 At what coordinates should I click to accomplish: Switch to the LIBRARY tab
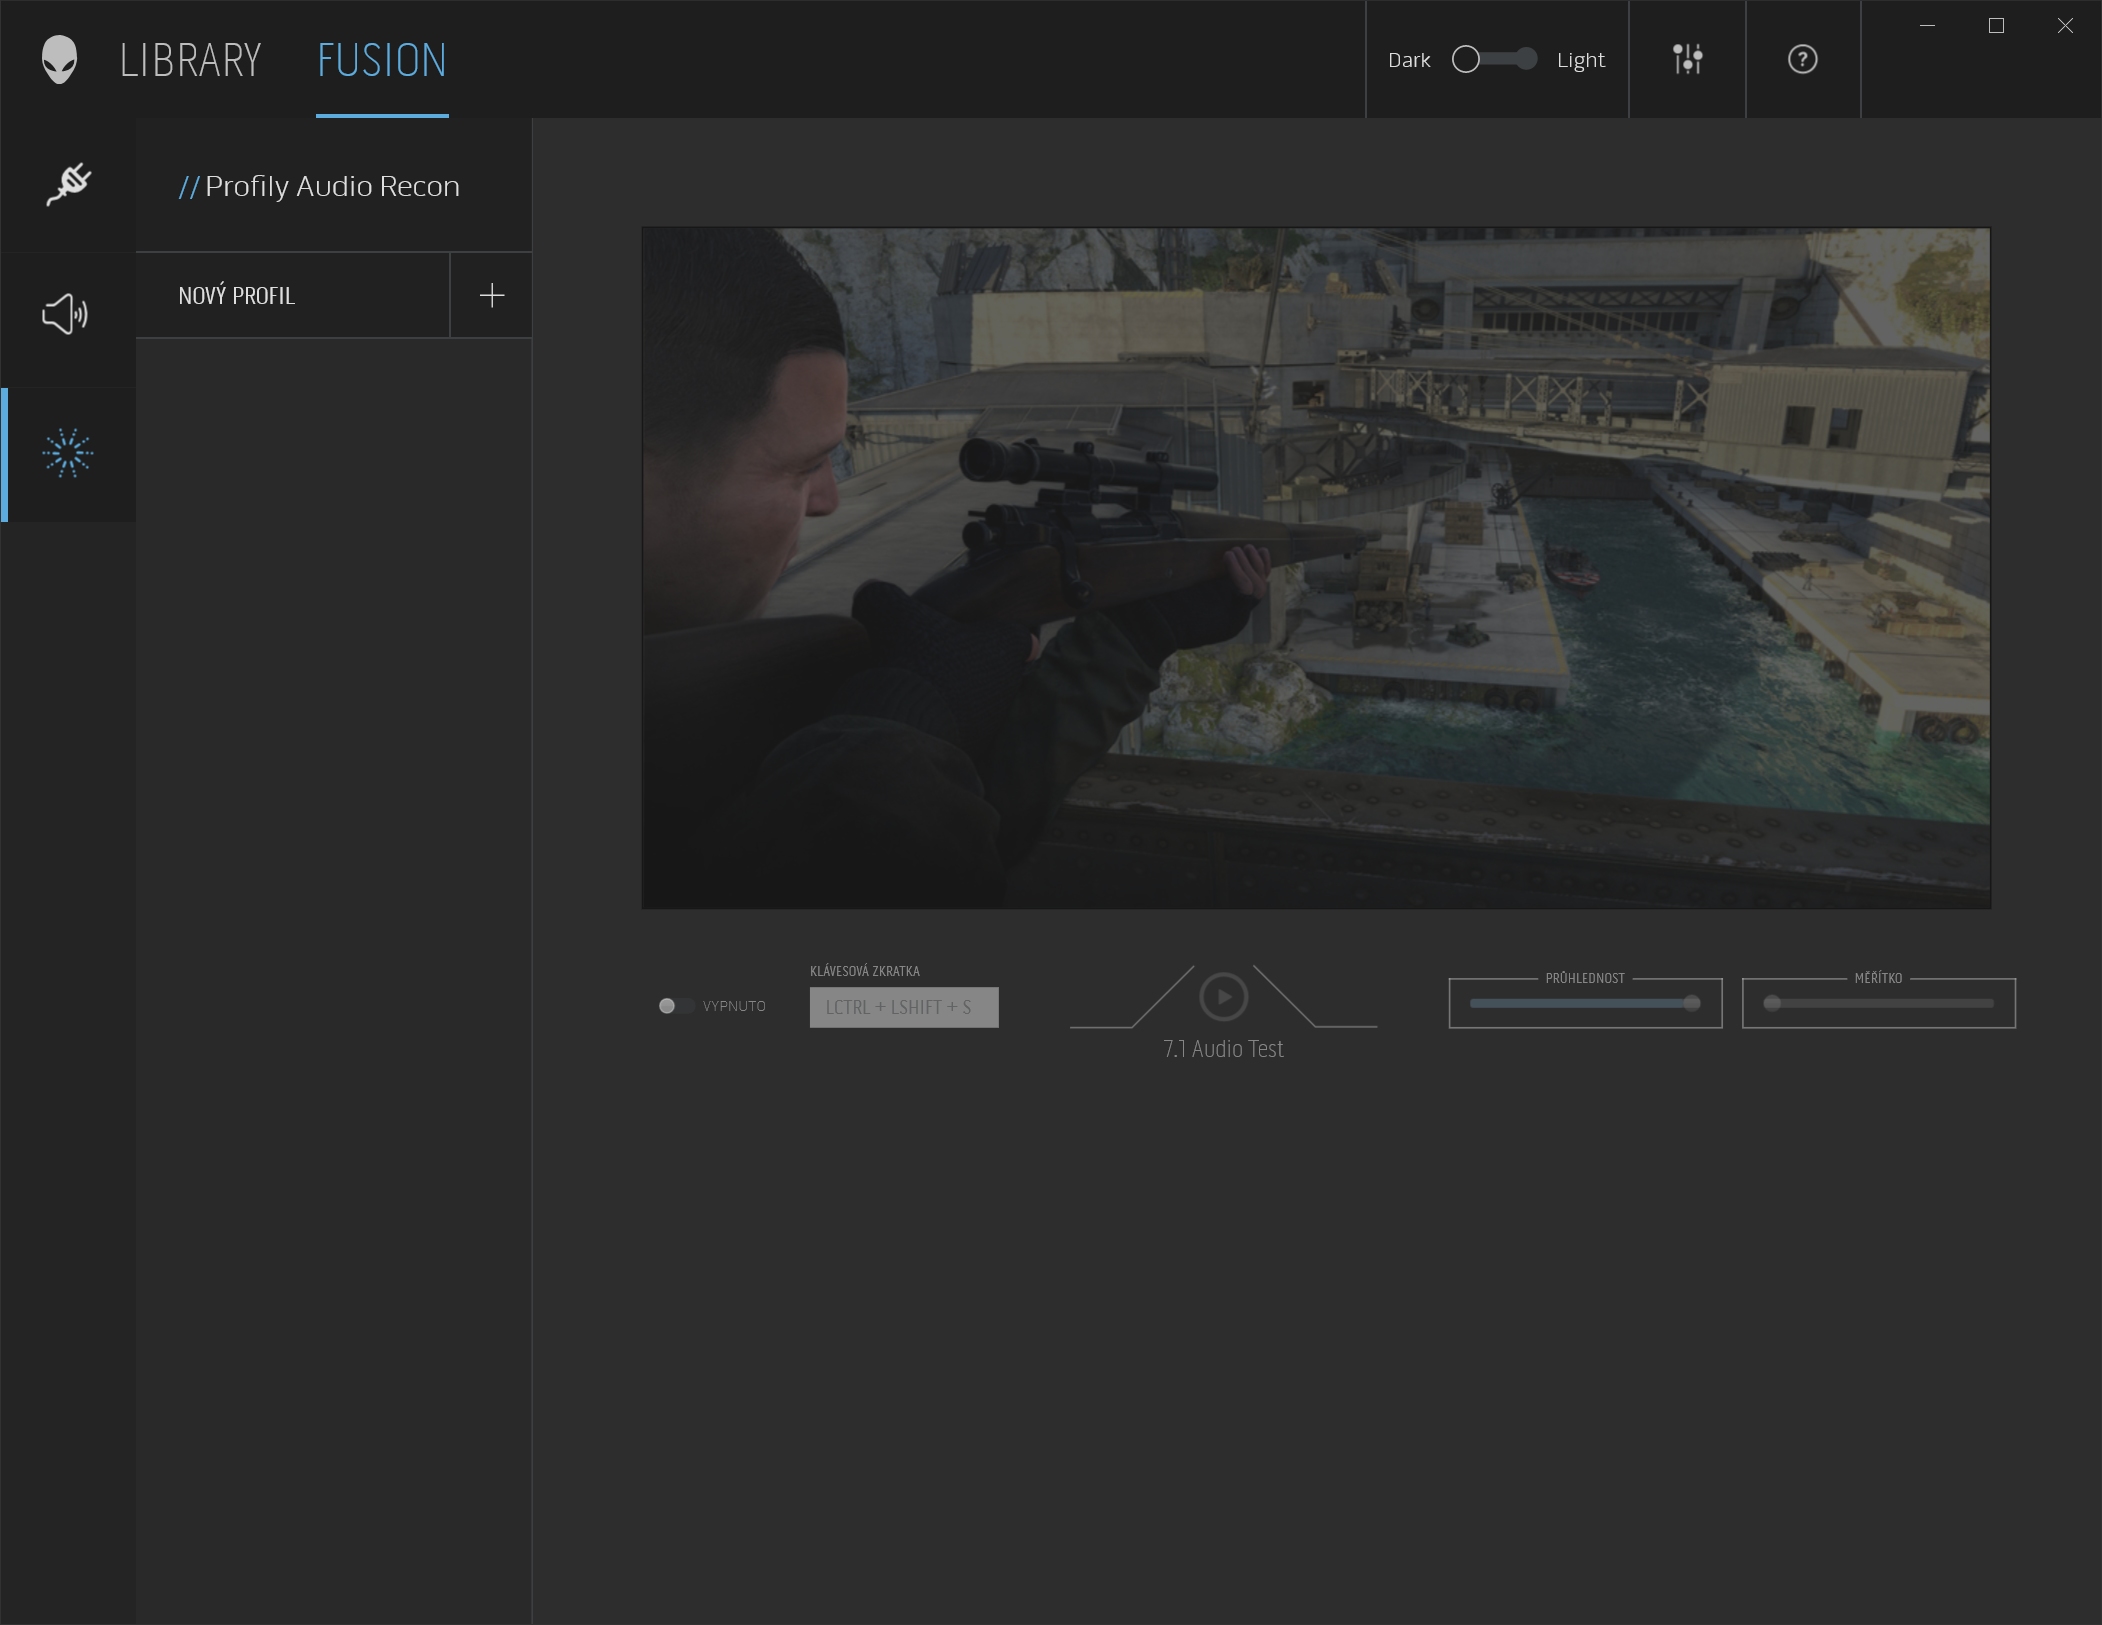188,58
